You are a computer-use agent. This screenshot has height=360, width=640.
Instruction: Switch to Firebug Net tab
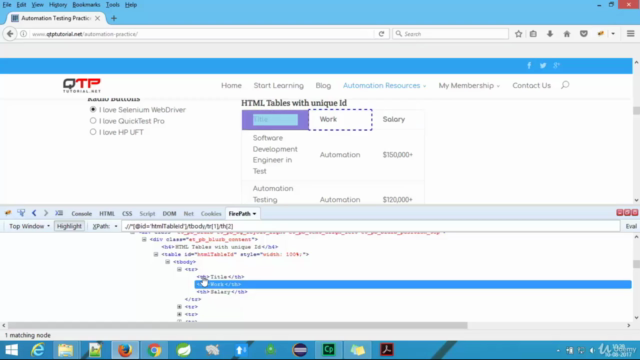pyautogui.click(x=189, y=213)
